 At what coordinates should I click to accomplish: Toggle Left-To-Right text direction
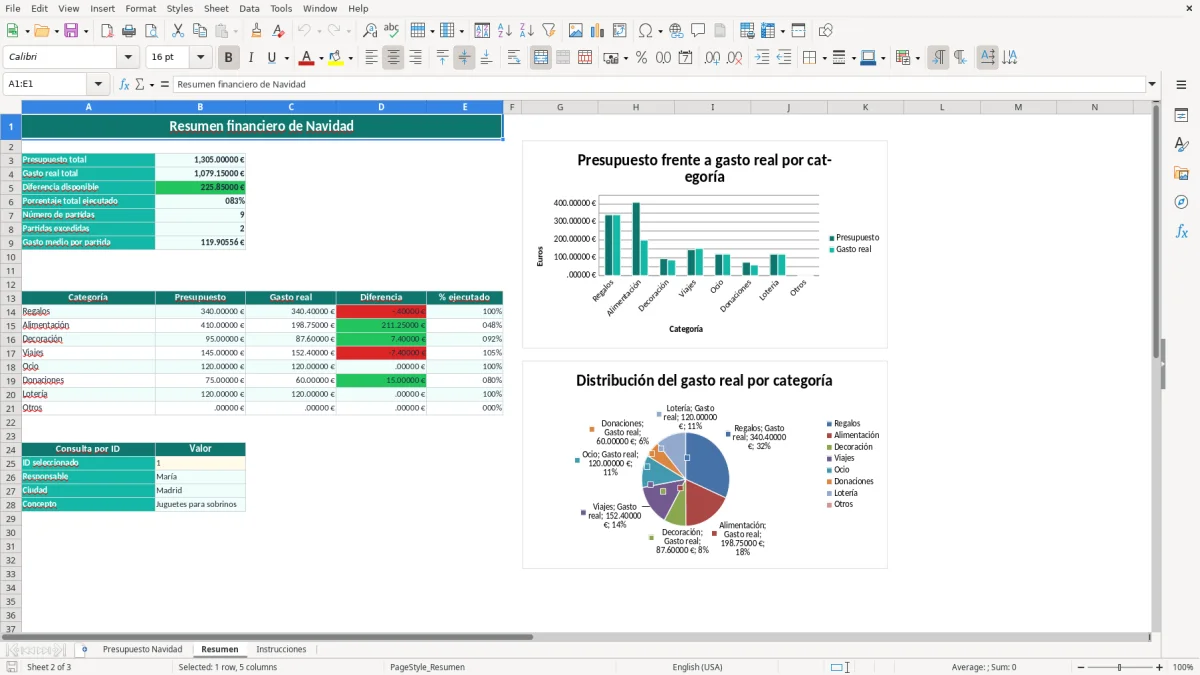click(937, 58)
